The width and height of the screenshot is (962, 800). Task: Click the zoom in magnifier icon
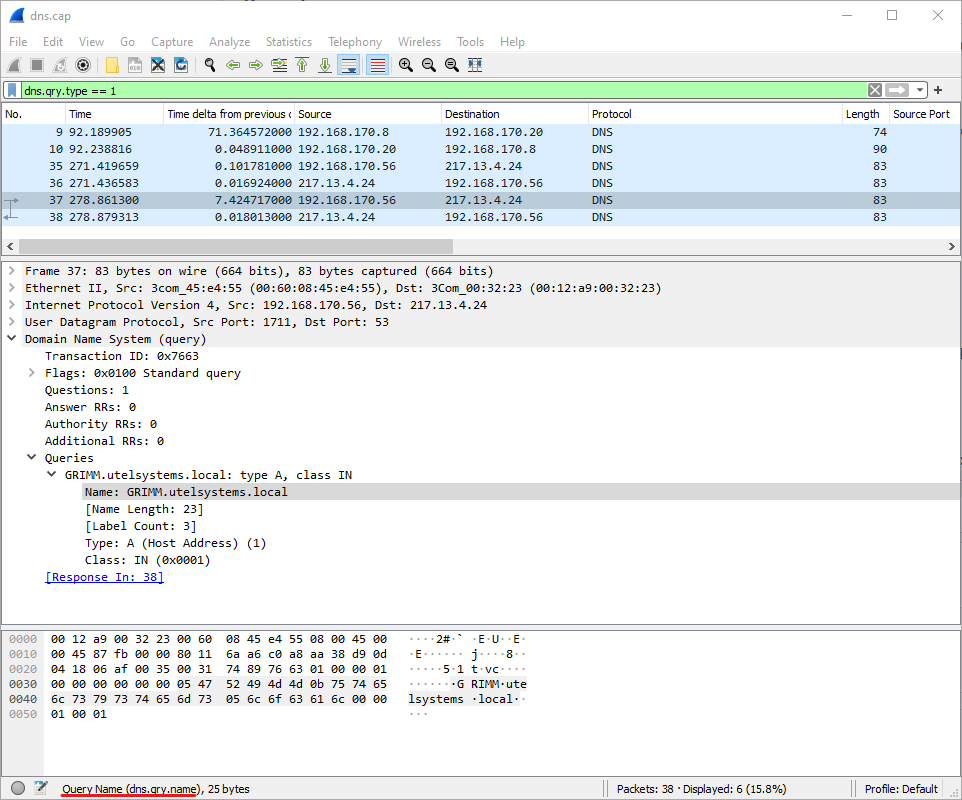pyautogui.click(x=406, y=65)
